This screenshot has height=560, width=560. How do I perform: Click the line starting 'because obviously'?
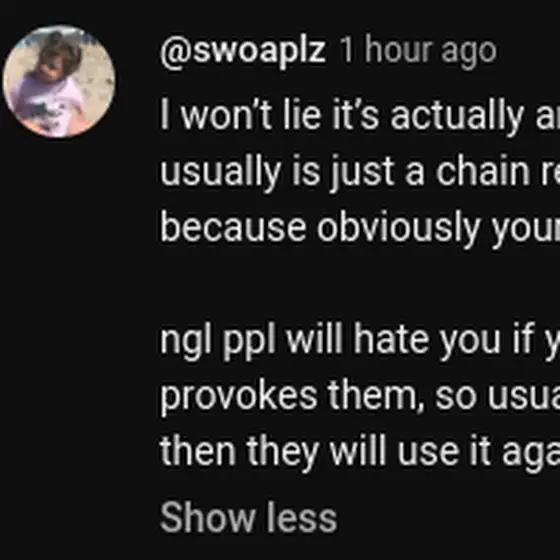click(x=360, y=228)
